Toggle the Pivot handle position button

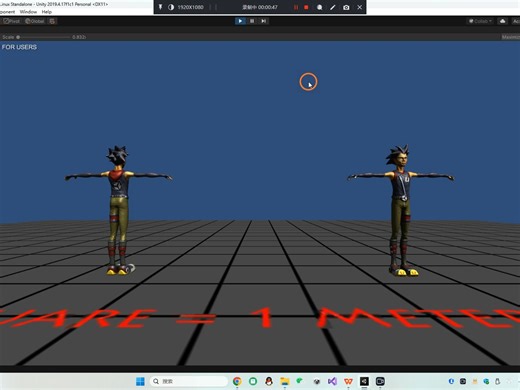11,21
